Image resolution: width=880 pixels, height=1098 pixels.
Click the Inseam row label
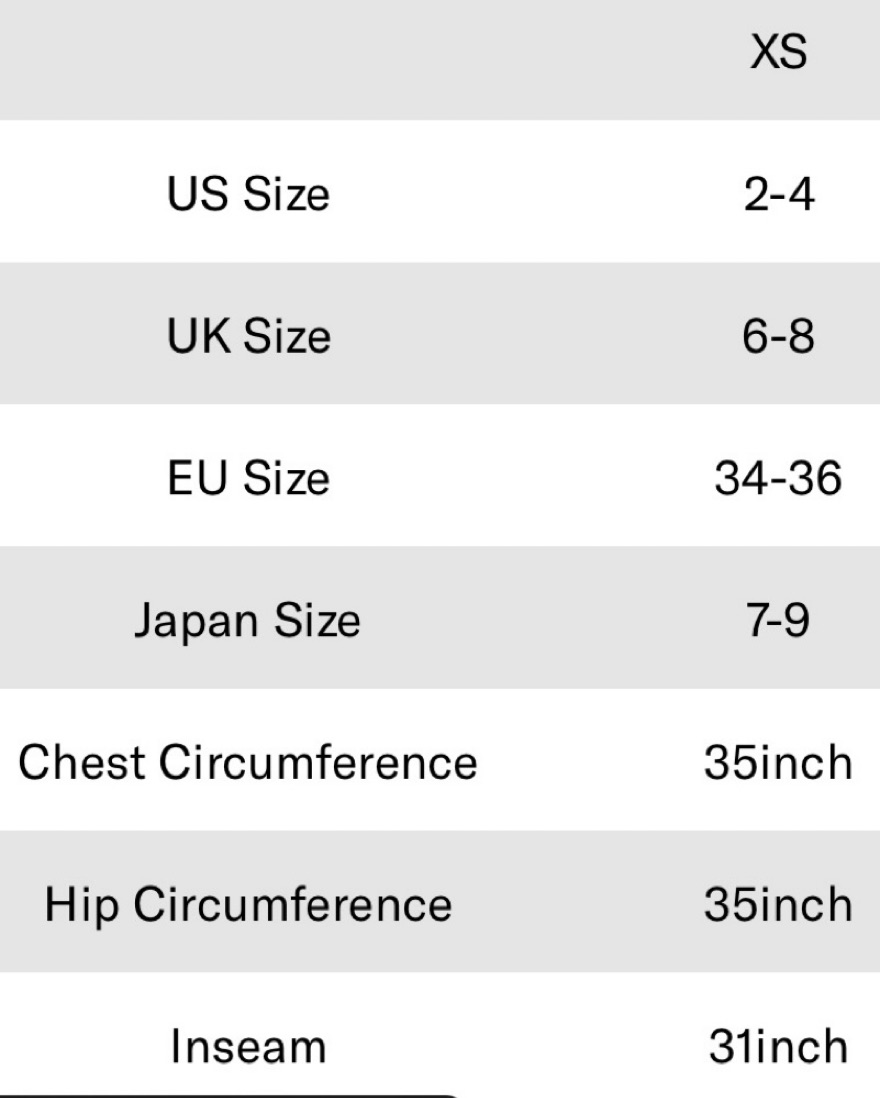pyautogui.click(x=249, y=1047)
